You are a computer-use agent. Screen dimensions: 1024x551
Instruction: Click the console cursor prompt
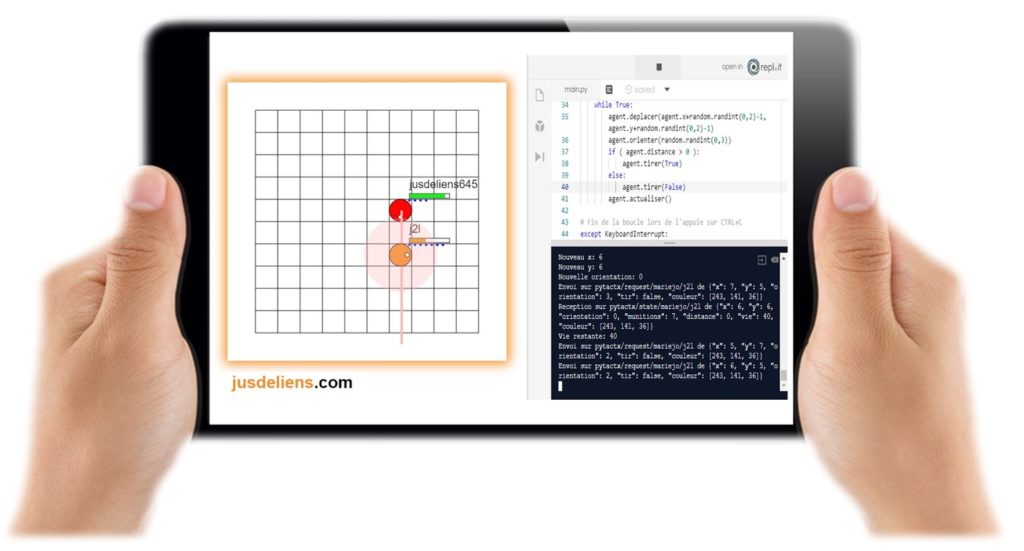[x=560, y=386]
